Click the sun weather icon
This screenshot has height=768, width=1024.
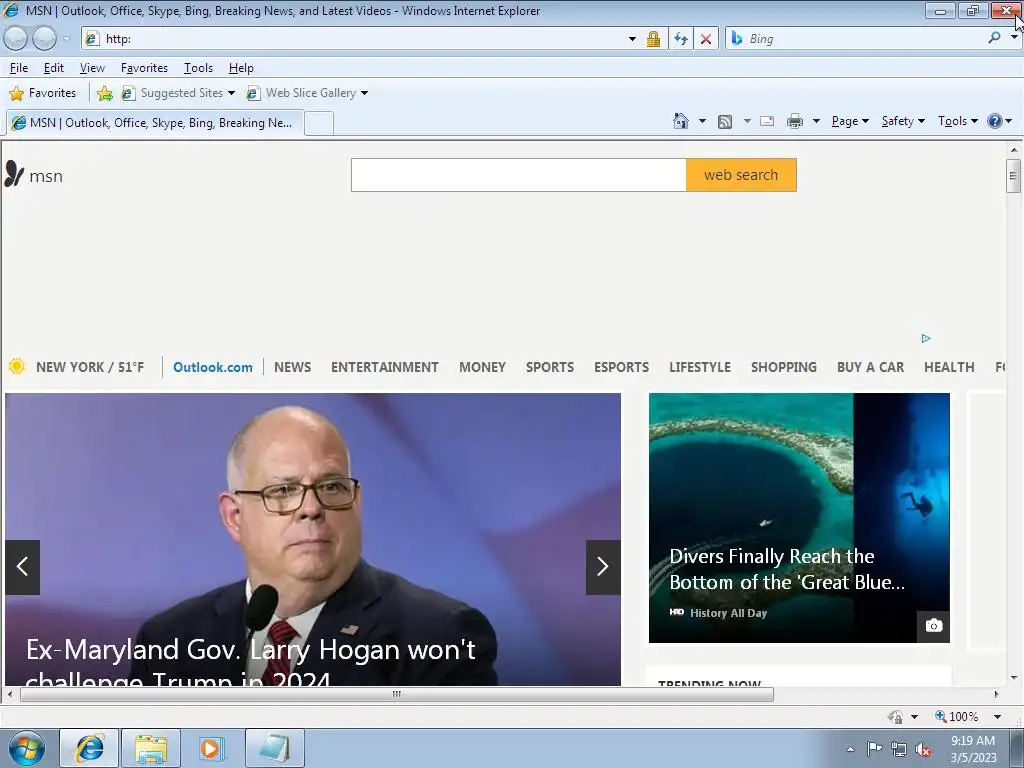[x=17, y=366]
